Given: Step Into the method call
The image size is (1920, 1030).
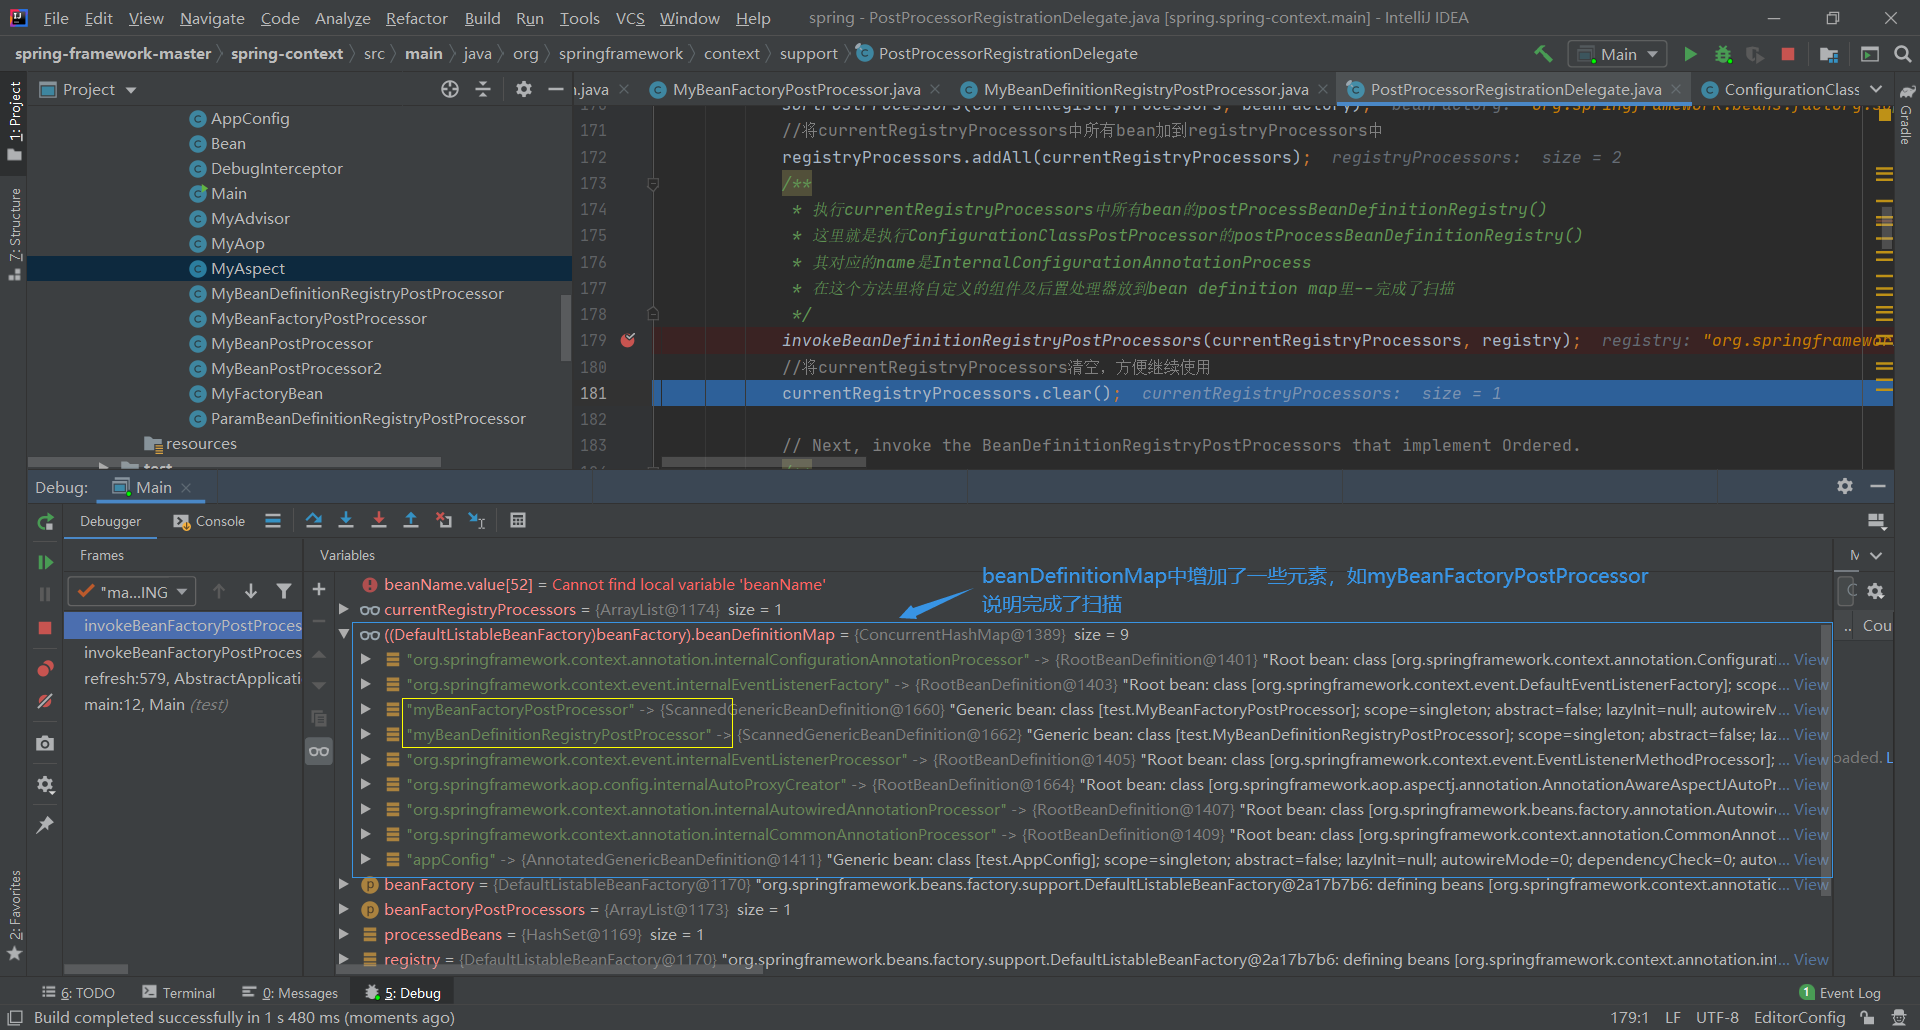Looking at the screenshot, I should [x=346, y=520].
